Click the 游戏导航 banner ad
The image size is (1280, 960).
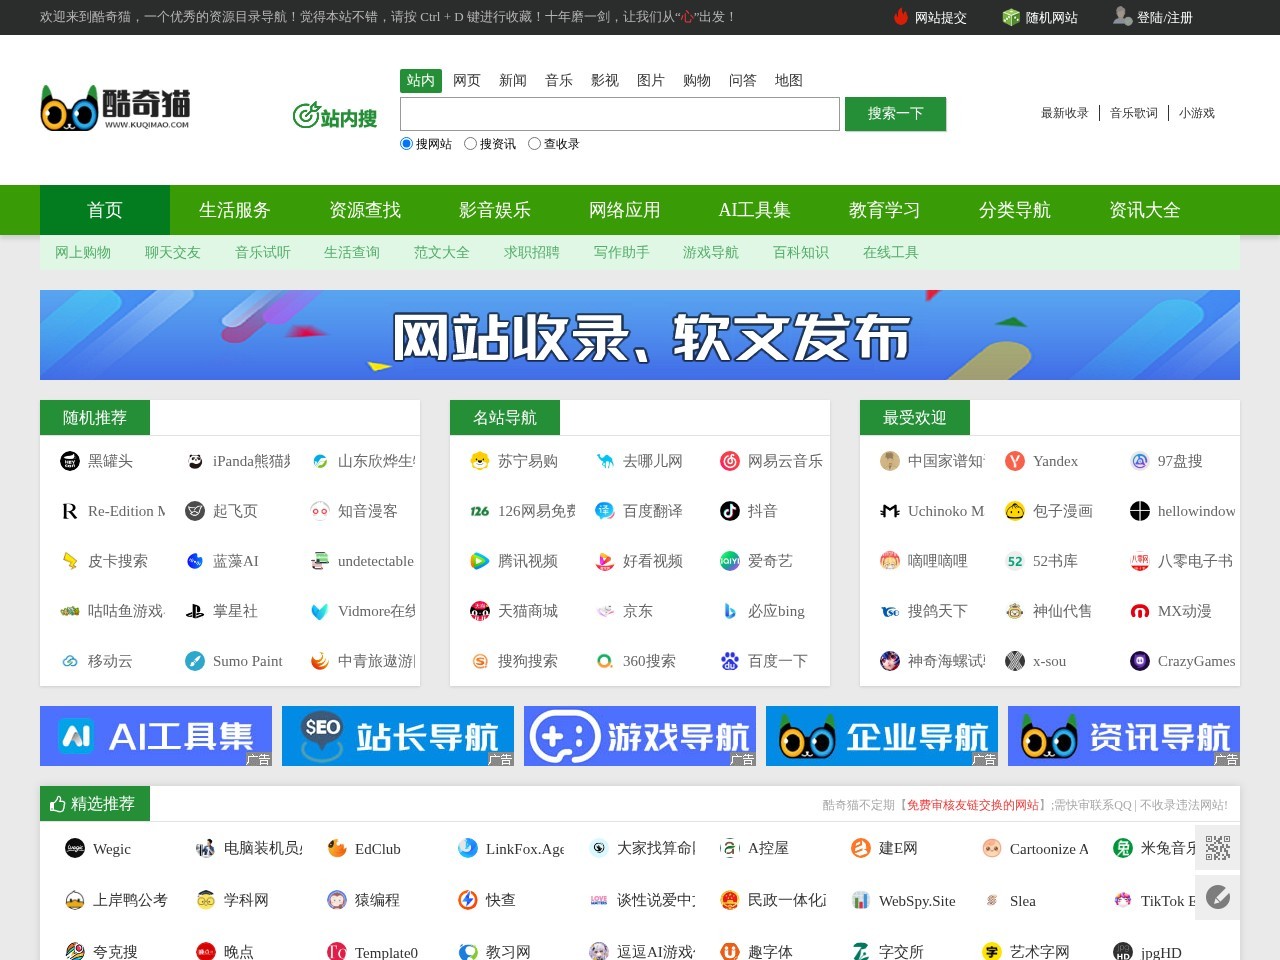640,736
